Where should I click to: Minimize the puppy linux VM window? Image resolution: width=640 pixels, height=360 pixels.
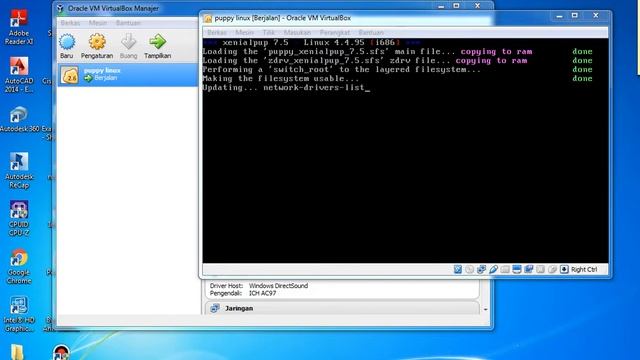coord(559,16)
